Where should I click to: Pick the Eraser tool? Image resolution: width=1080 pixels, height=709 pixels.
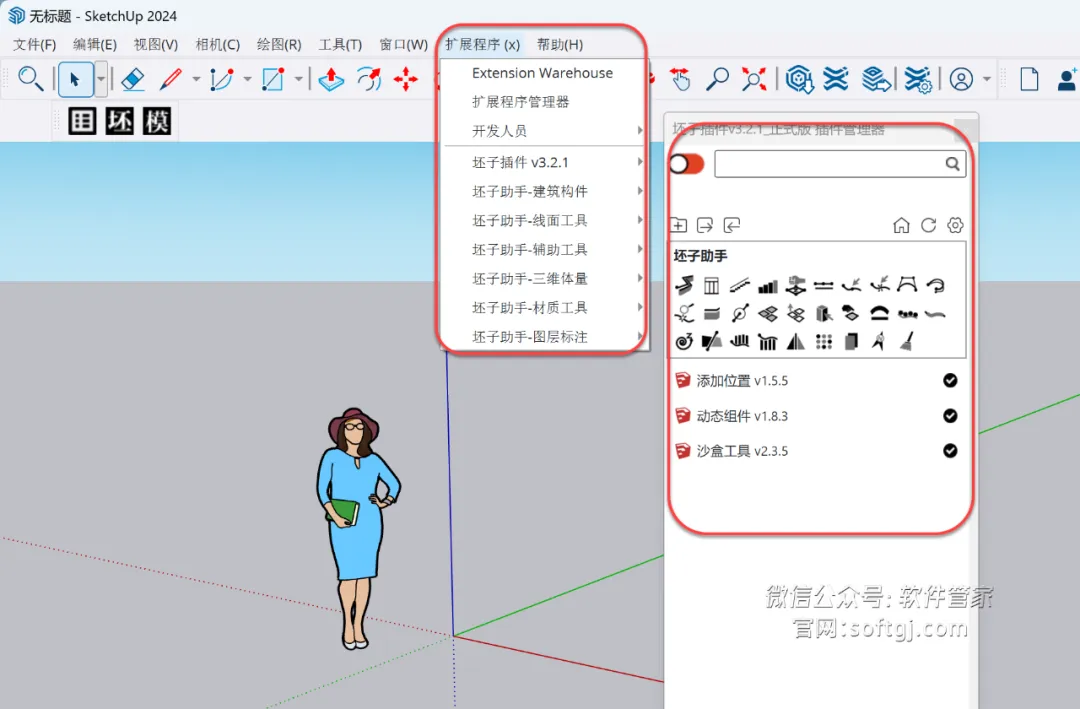click(x=133, y=79)
